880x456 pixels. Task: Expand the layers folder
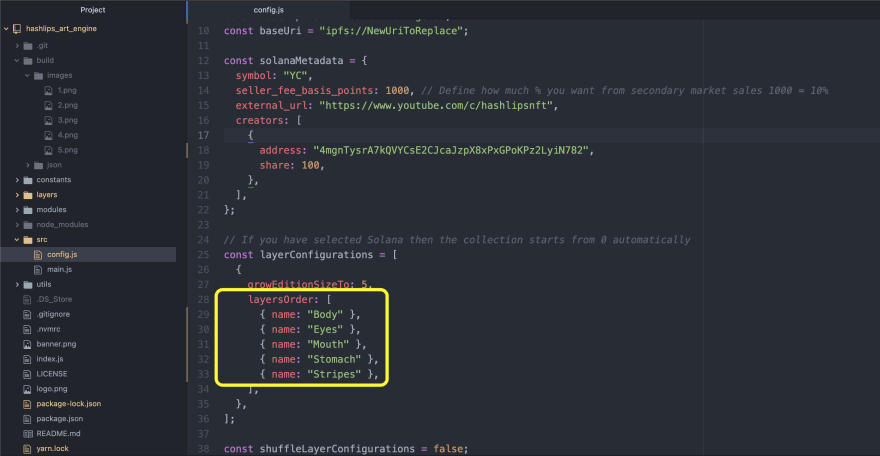(17, 195)
